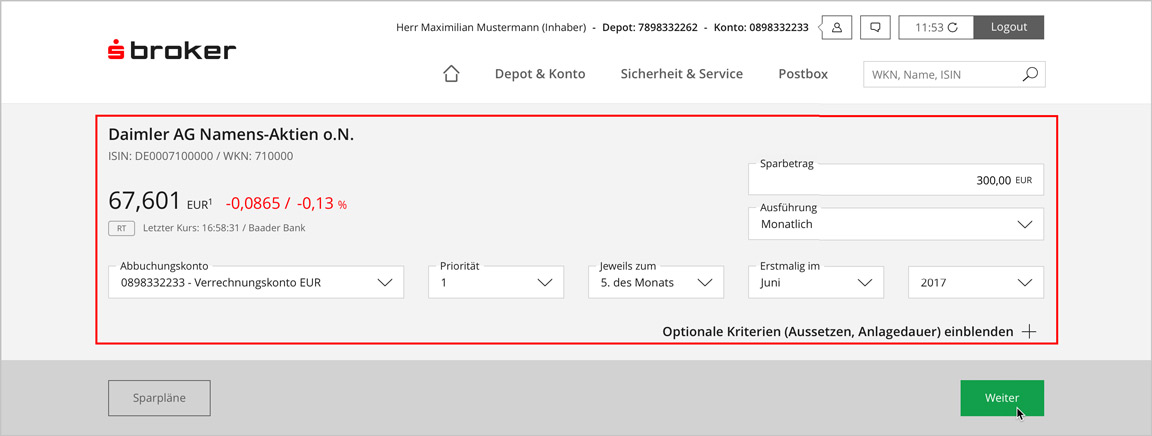1152x436 pixels.
Task: Click Letzter Kurs: 16:58:31 / Baader Bank
Action: 224,228
